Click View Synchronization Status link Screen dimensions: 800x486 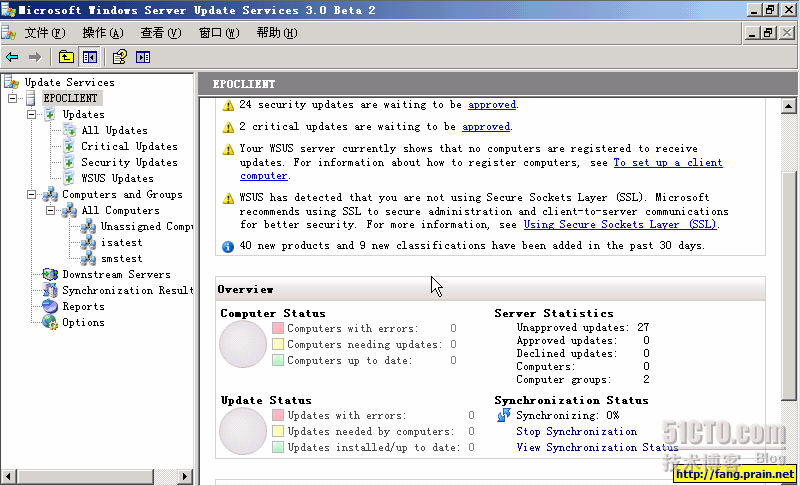click(x=597, y=447)
